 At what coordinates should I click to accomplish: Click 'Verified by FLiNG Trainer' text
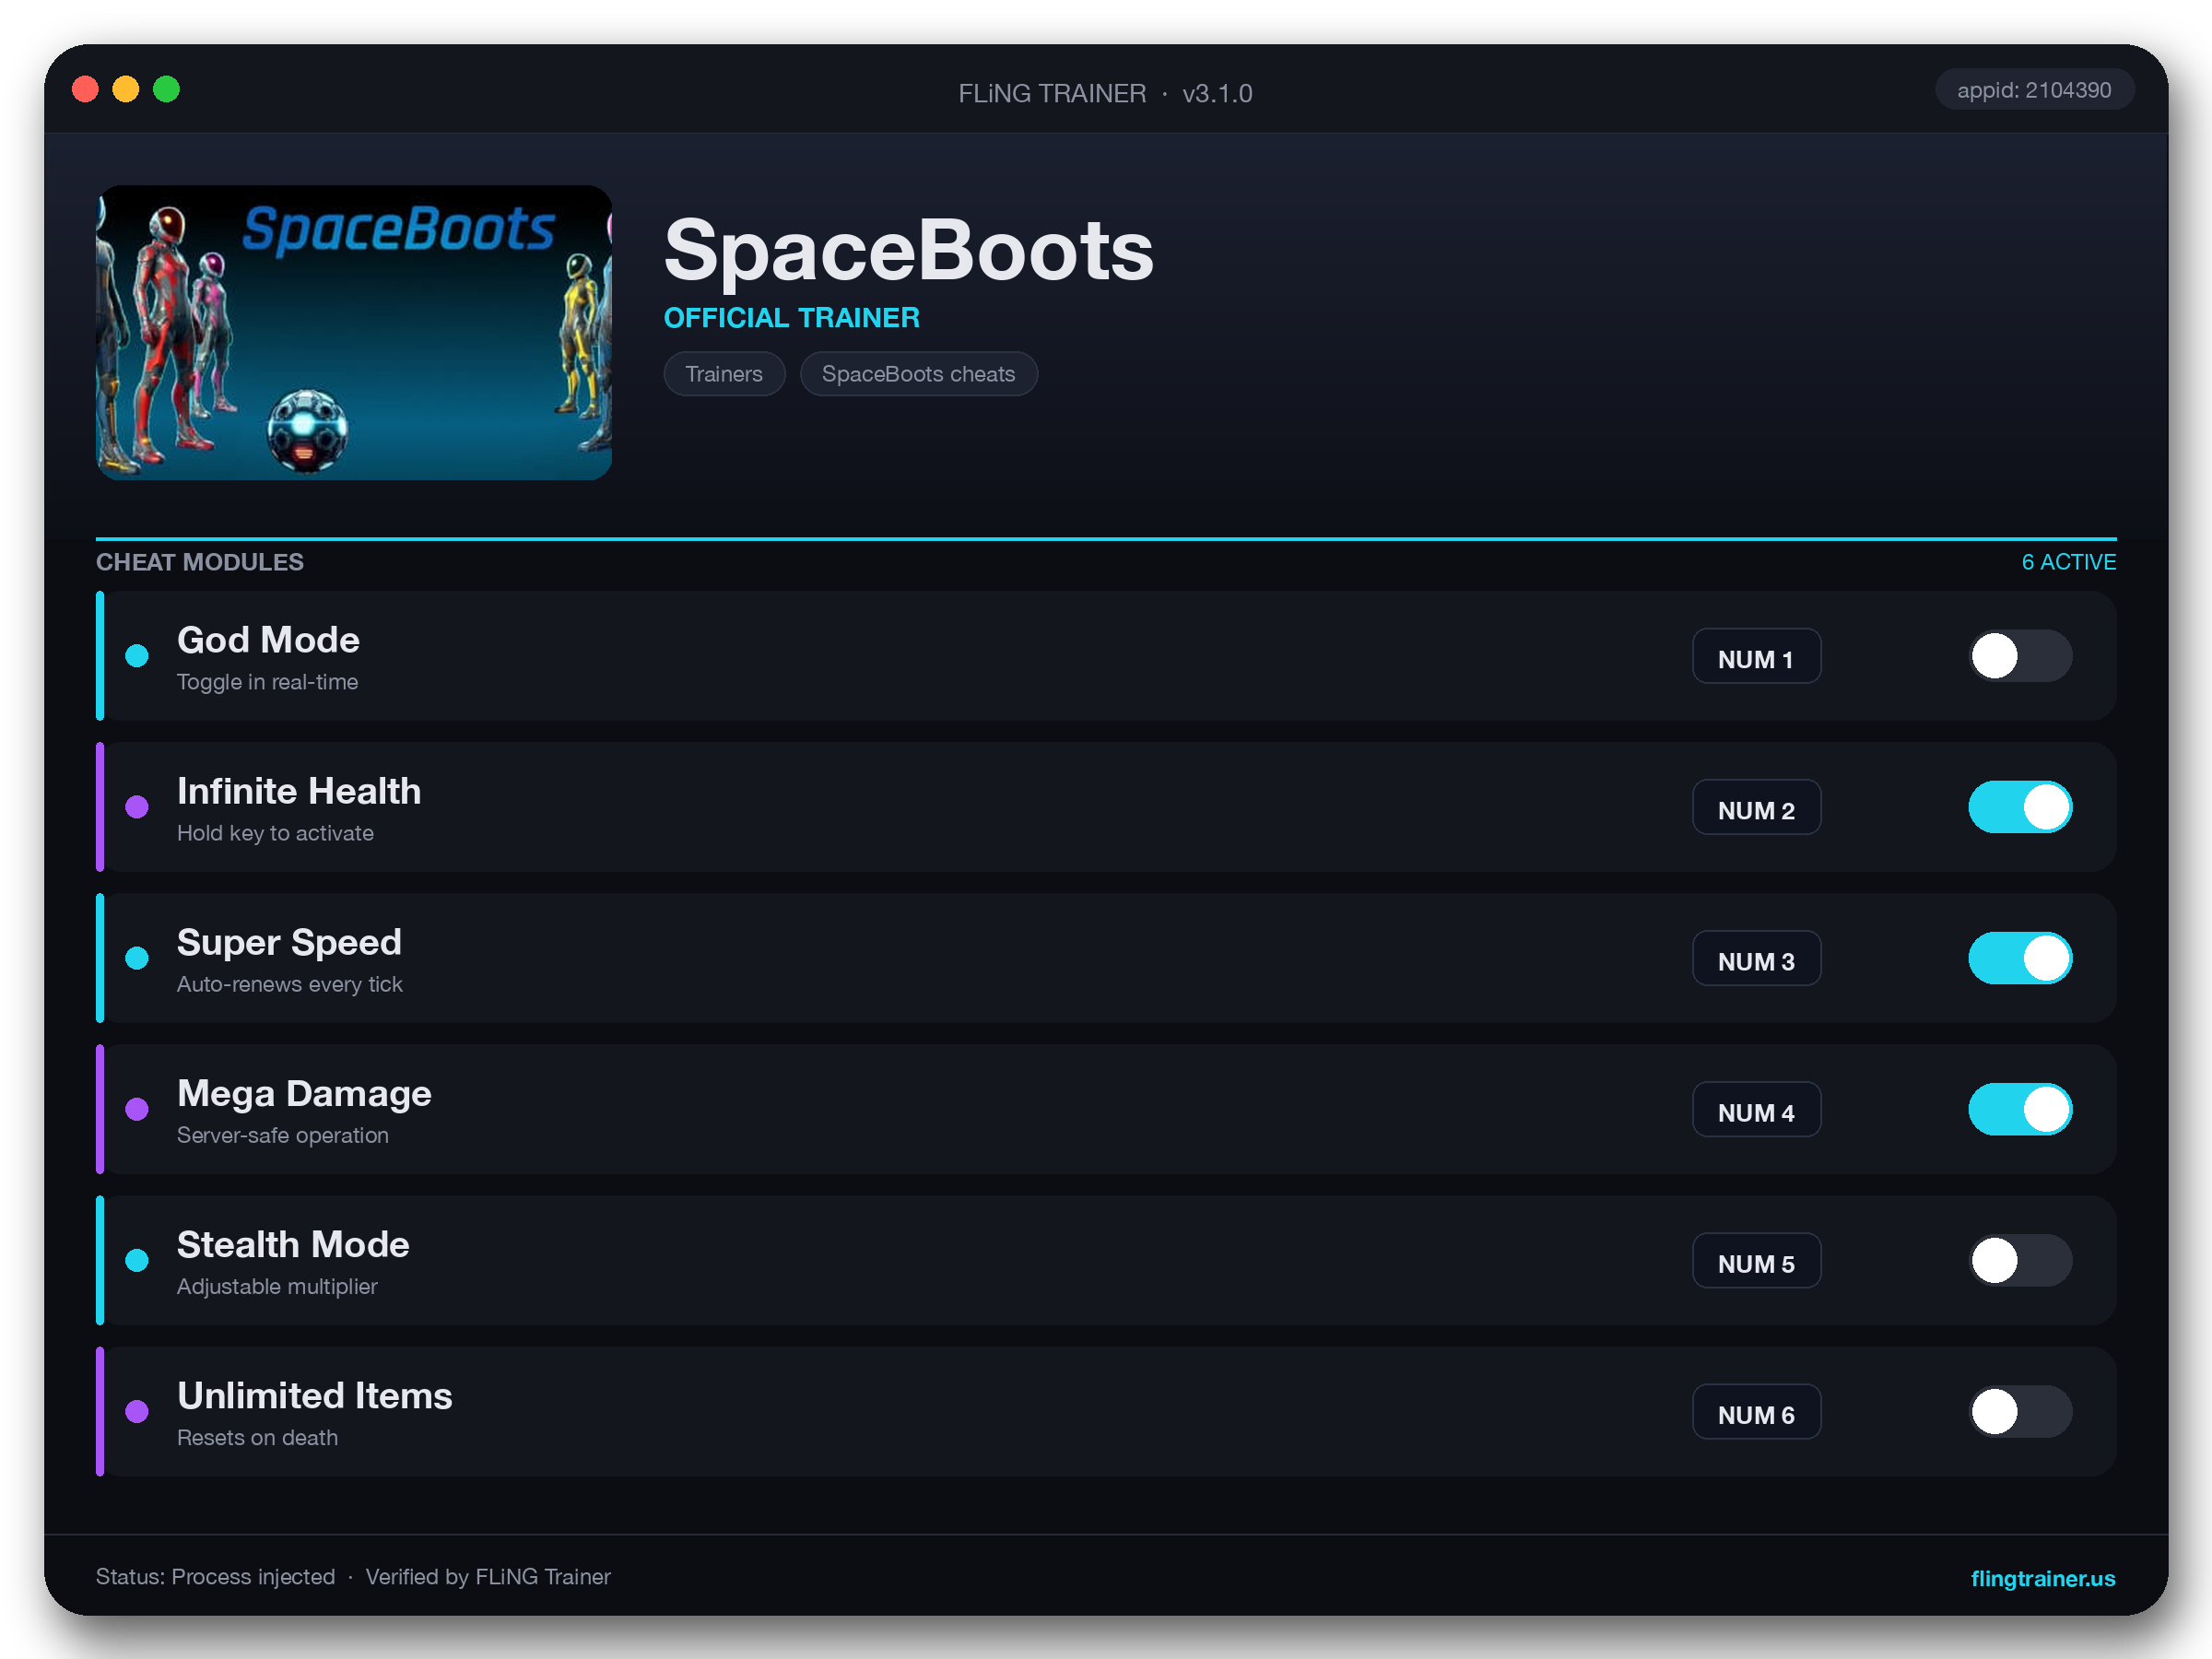tap(488, 1577)
